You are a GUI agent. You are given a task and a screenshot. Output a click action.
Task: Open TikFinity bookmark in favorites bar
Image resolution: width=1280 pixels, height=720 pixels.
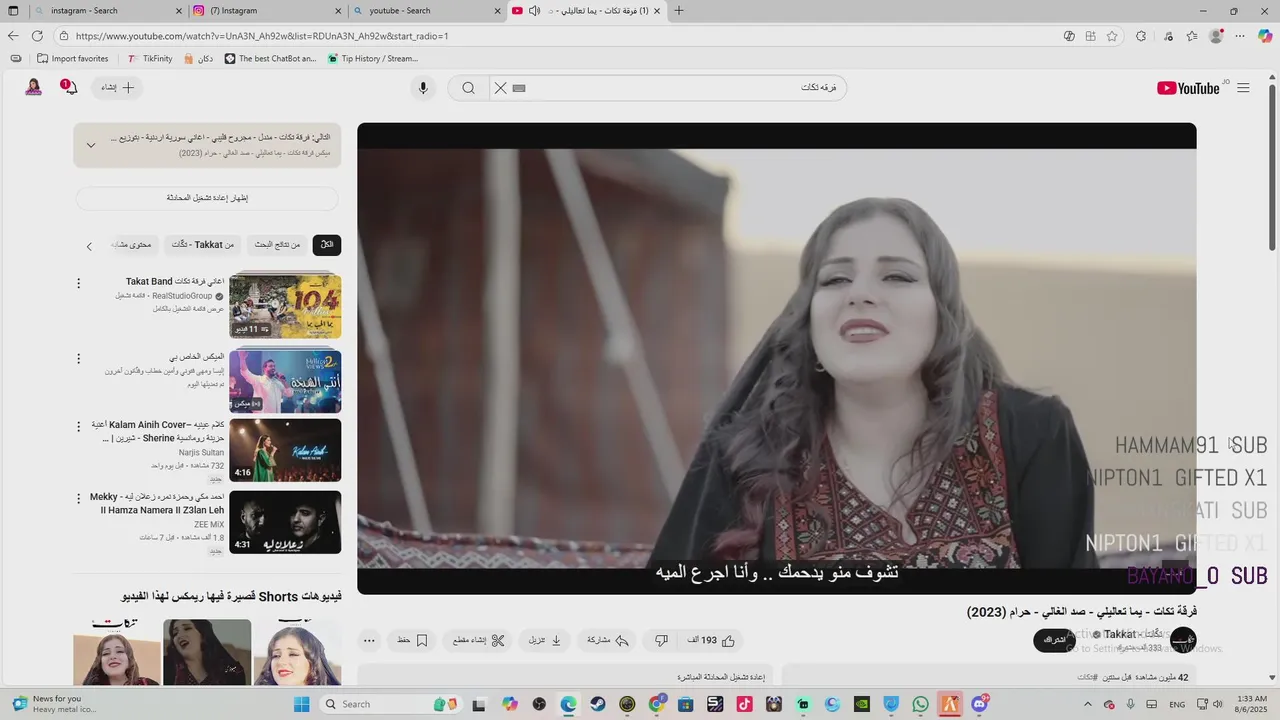[x=150, y=59]
